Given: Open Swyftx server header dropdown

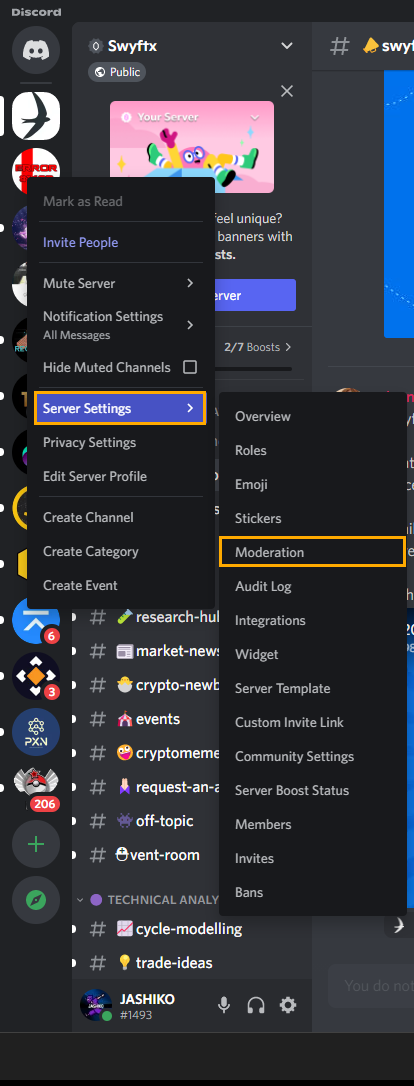Looking at the screenshot, I should 287,46.
